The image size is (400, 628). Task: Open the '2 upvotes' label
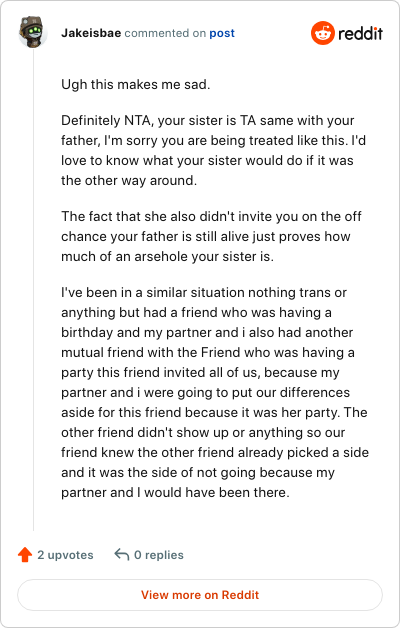click(65, 555)
